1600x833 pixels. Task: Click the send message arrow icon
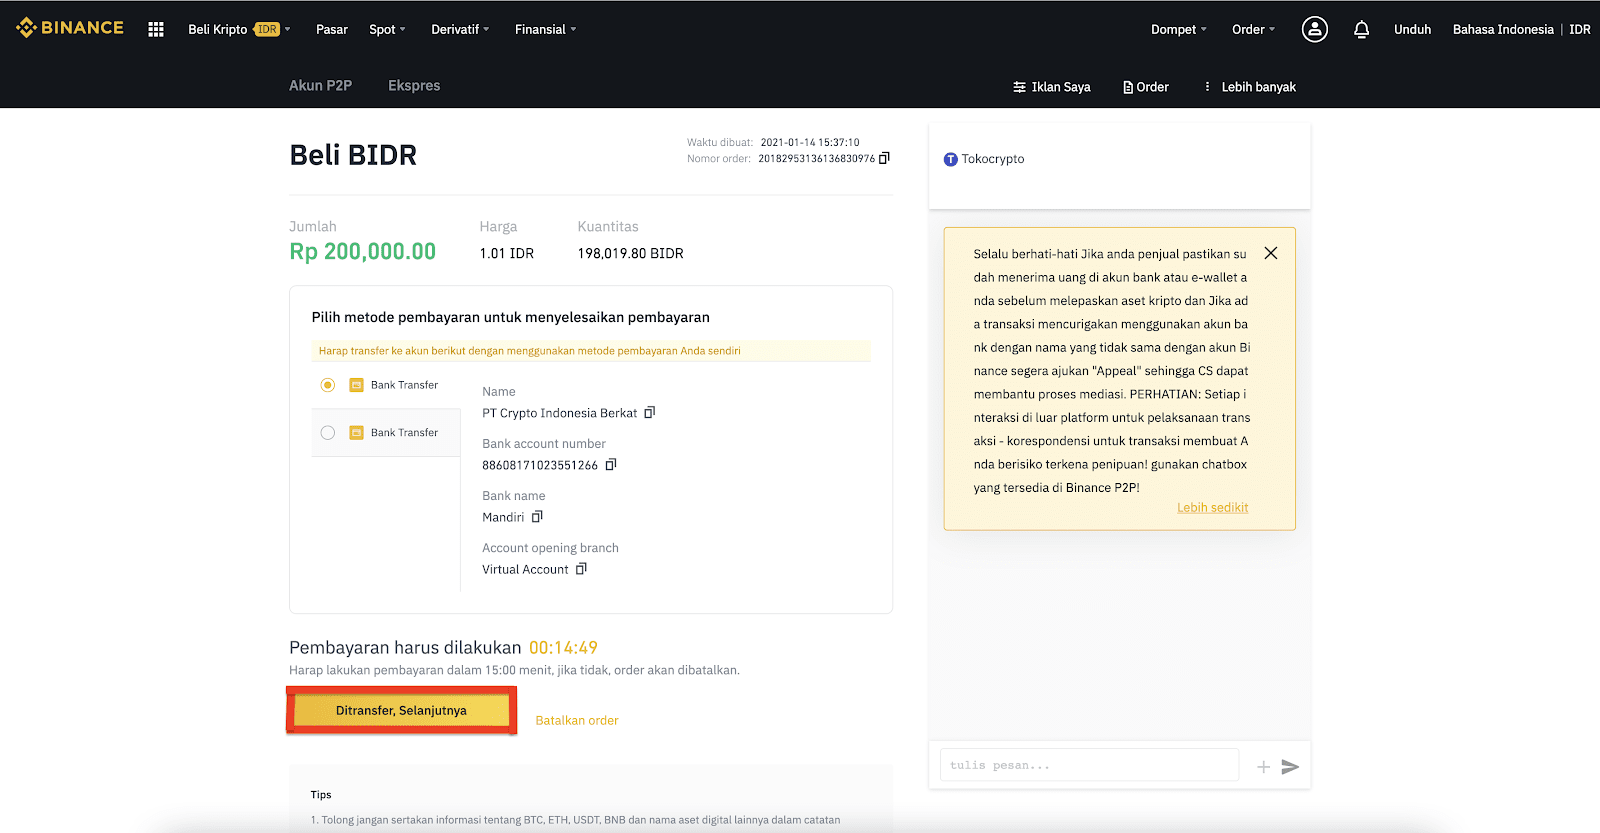click(x=1290, y=767)
